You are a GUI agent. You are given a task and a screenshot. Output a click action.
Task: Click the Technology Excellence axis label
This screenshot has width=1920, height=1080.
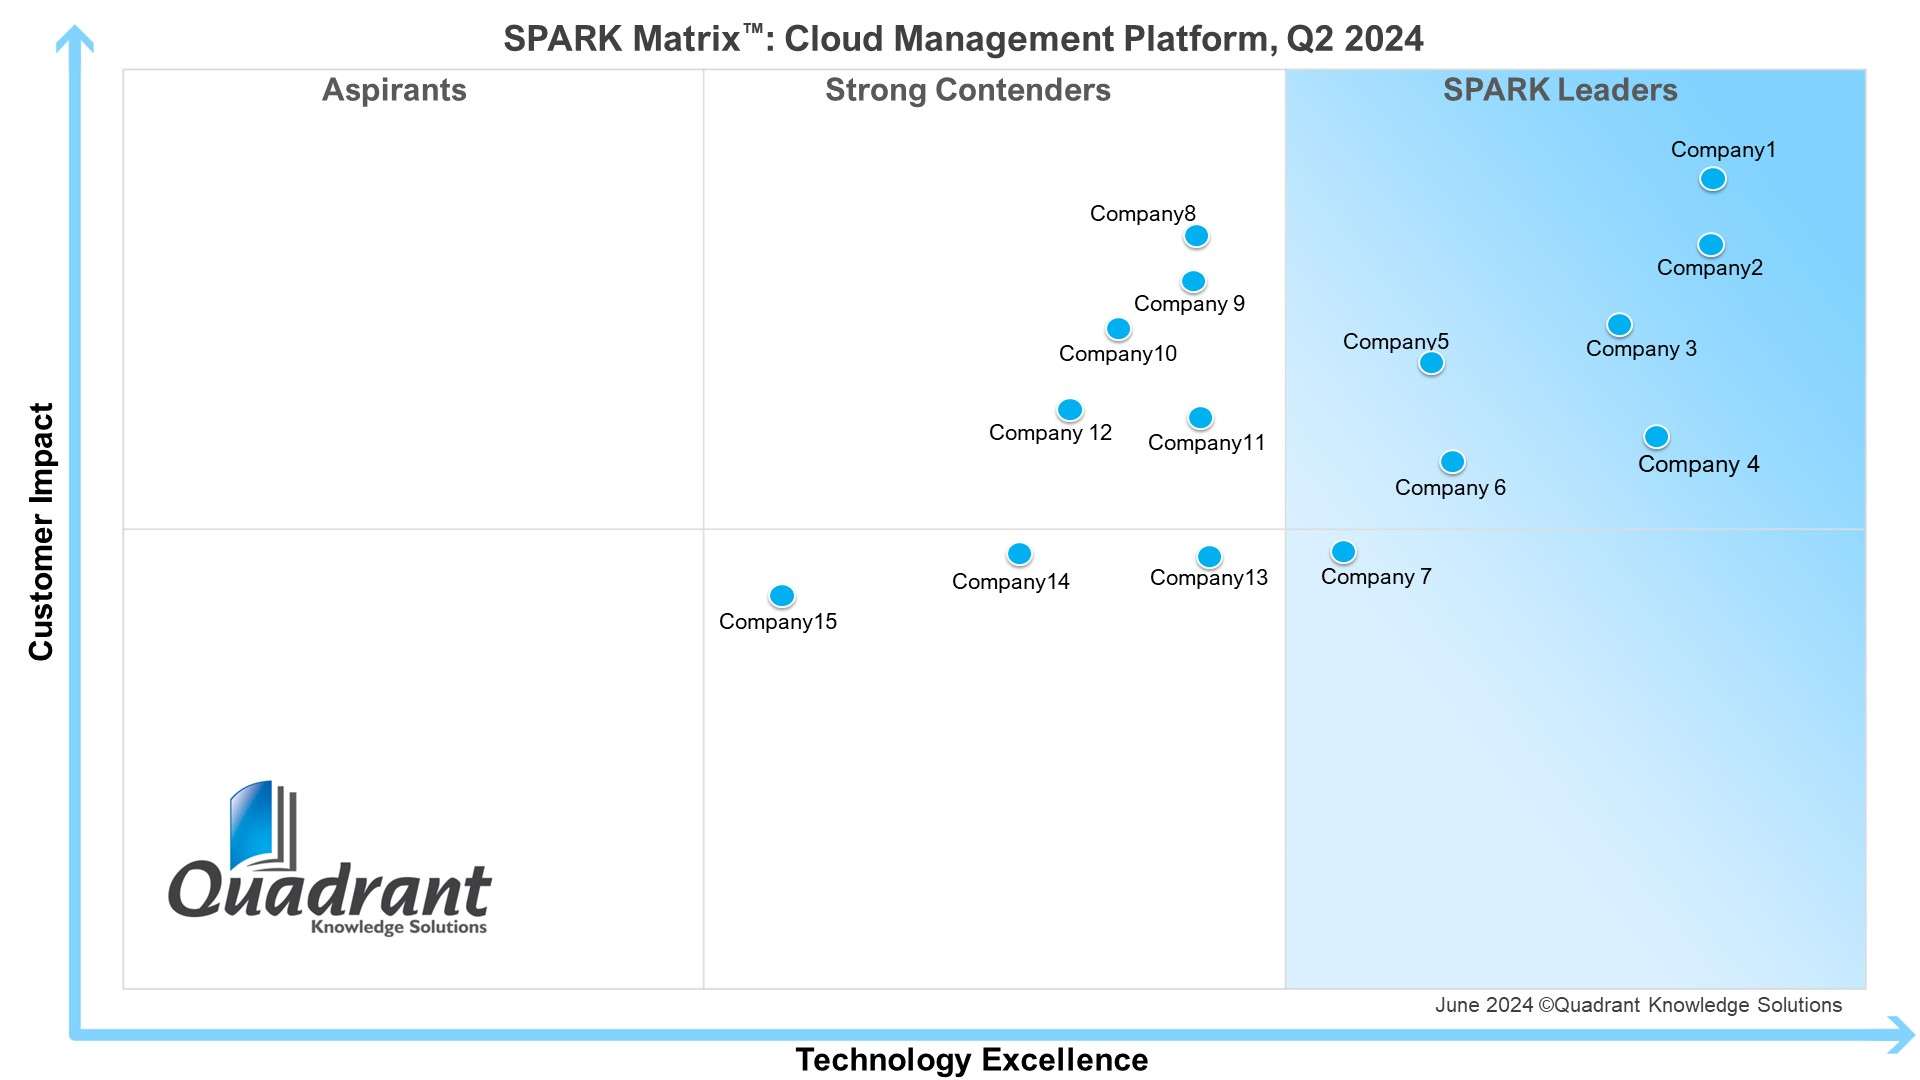971,1059
